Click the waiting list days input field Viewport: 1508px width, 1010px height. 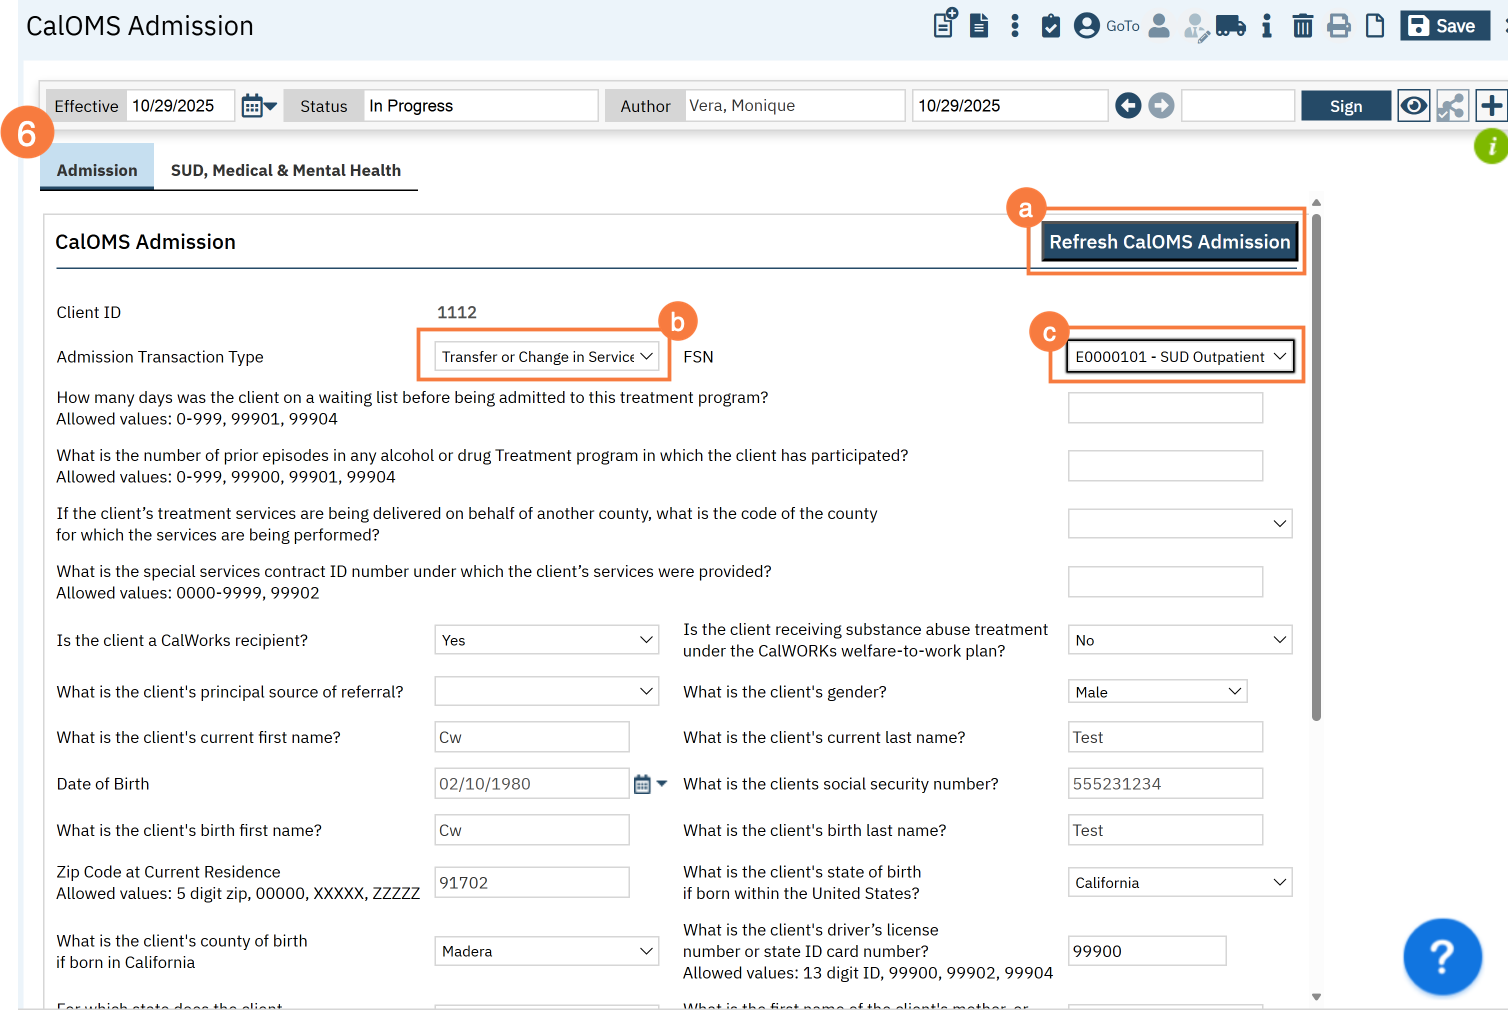coord(1165,408)
